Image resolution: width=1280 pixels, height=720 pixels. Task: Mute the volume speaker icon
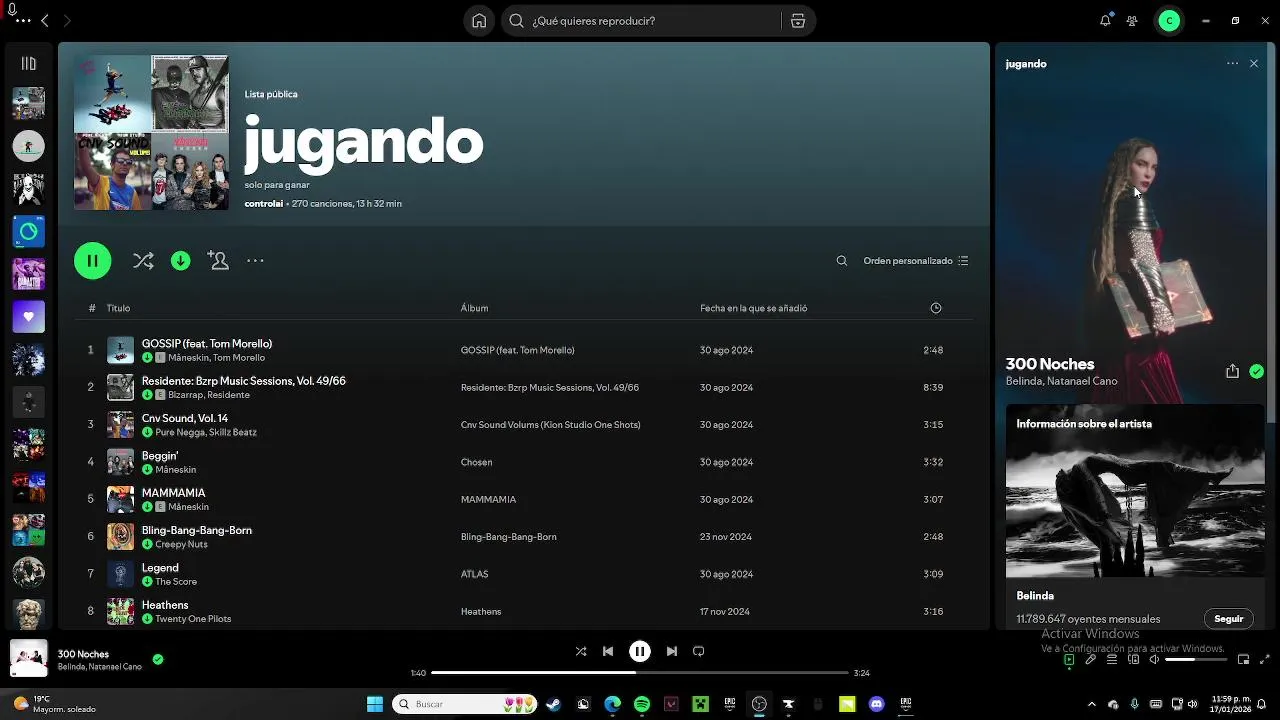click(1154, 660)
